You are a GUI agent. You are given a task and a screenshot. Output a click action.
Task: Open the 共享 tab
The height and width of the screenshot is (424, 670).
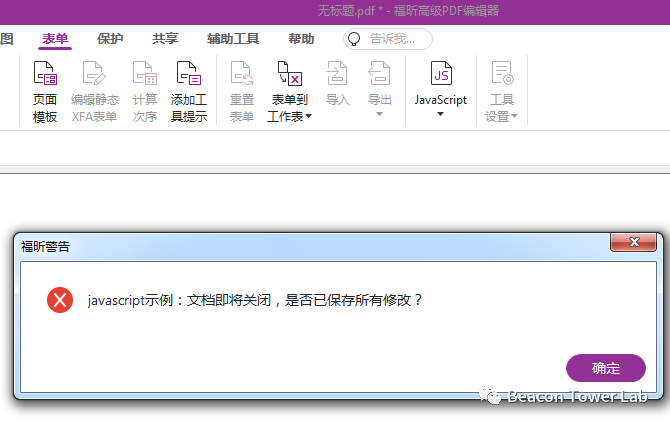tap(165, 39)
